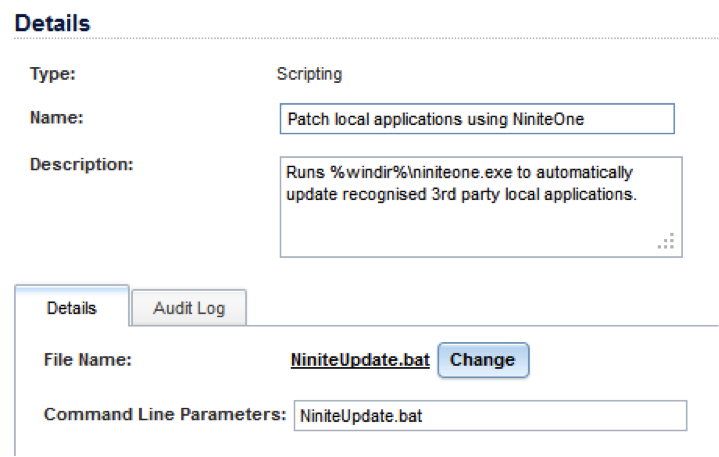Image resolution: width=719 pixels, height=457 pixels.
Task: Open the NiniteUpdate.bat file link
Action: click(x=360, y=360)
